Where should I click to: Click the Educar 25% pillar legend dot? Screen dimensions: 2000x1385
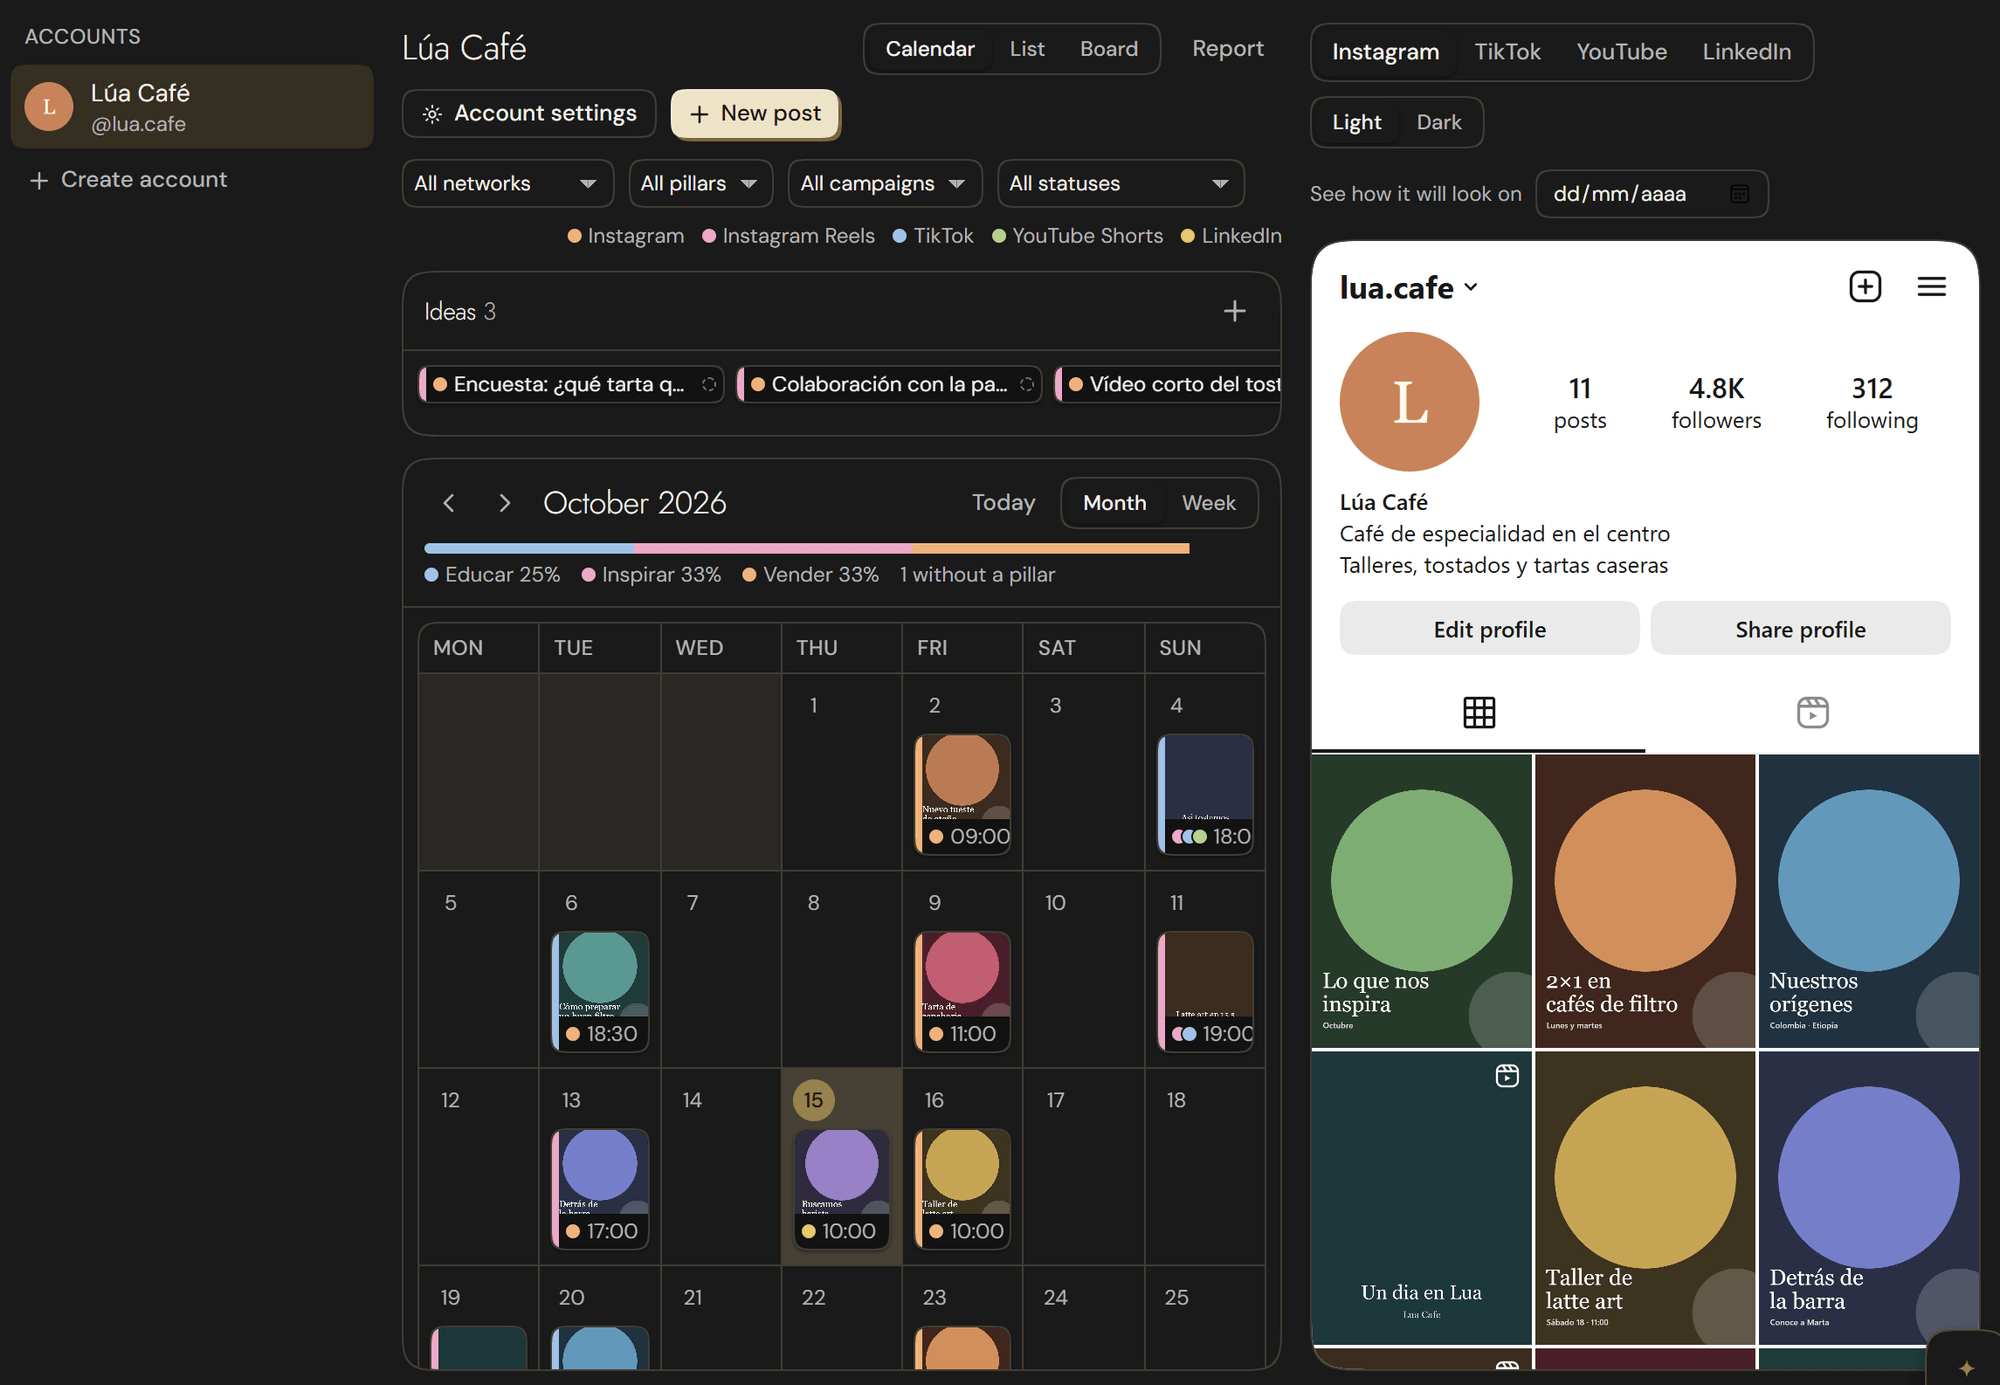(431, 575)
